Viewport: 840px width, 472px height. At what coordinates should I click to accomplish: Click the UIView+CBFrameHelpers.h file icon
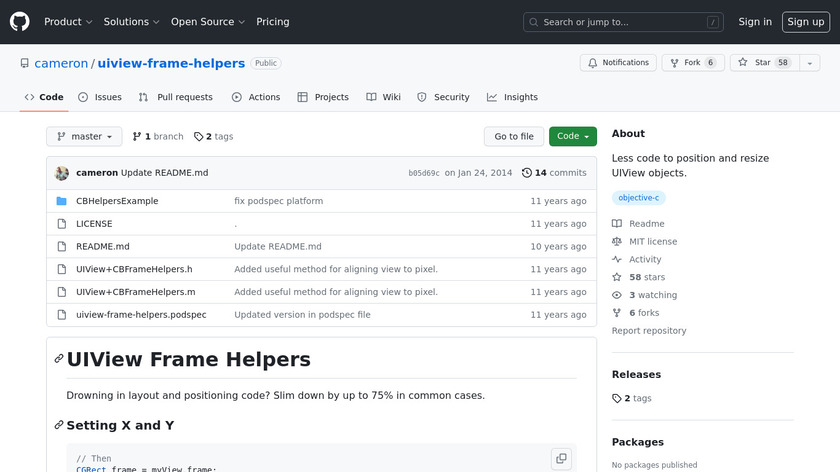coord(62,269)
